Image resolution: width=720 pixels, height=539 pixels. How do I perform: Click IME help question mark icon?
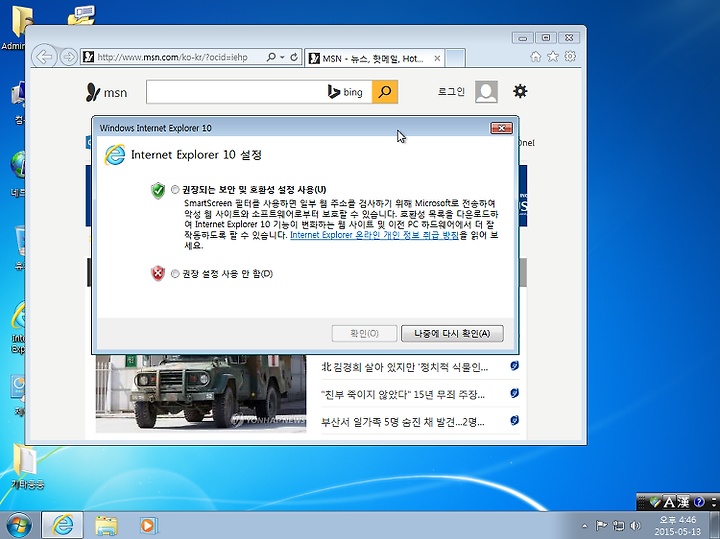pyautogui.click(x=699, y=502)
